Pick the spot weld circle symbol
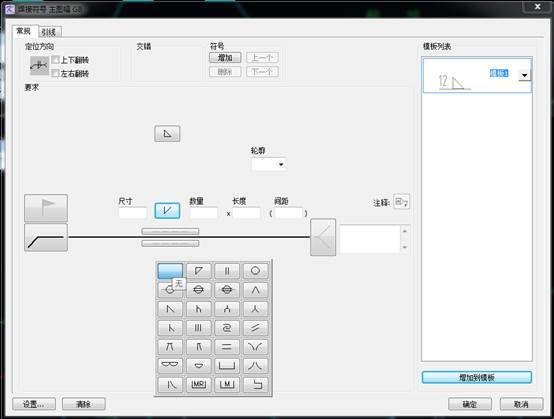The image size is (554, 419). [x=255, y=271]
